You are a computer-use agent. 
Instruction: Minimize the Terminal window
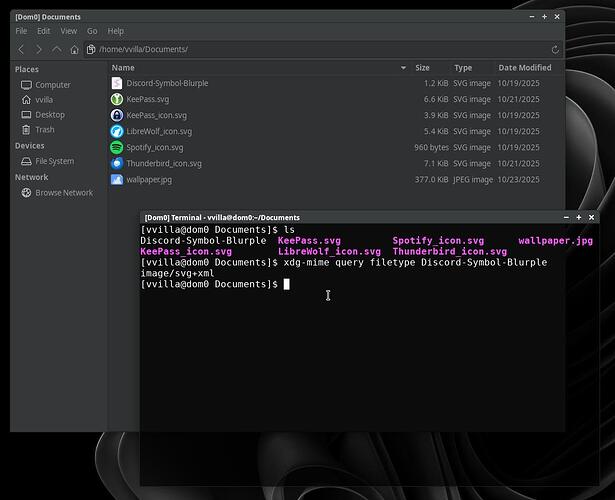(566, 217)
